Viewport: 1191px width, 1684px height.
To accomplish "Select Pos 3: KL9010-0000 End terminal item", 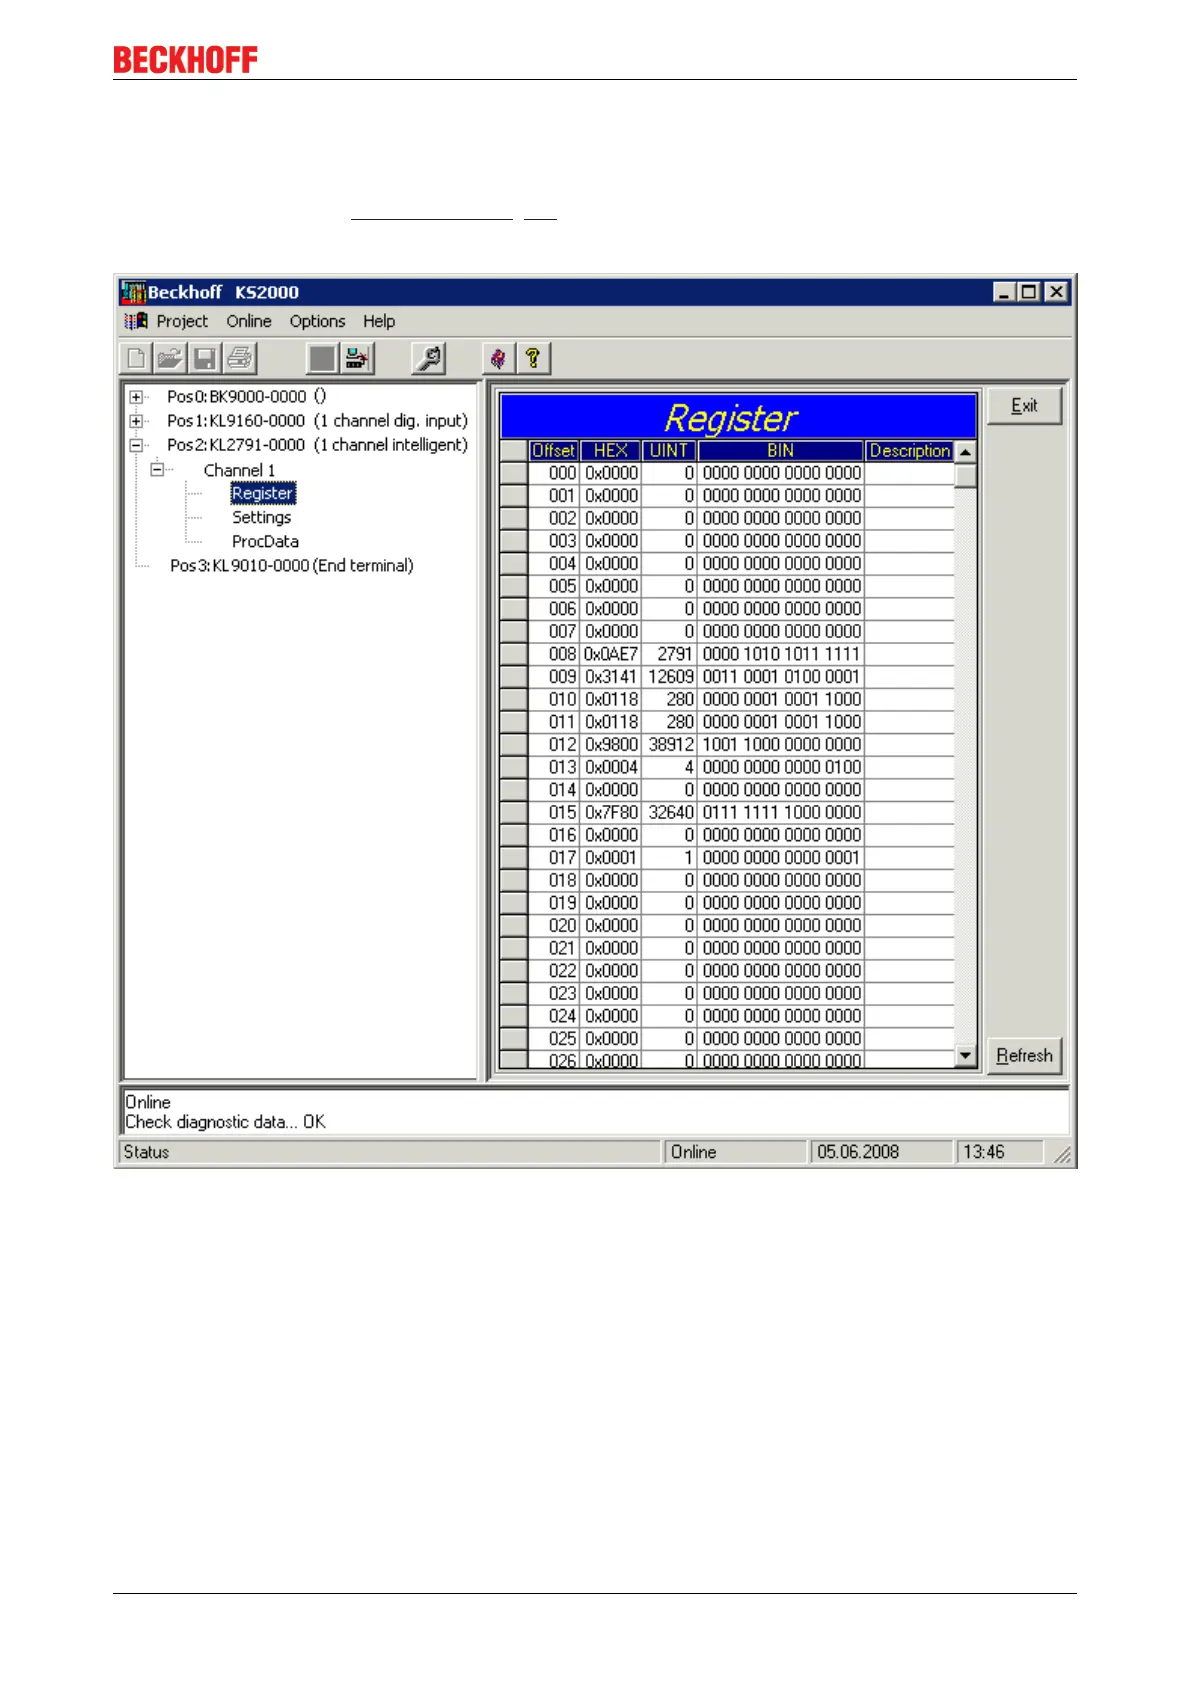I will (x=291, y=565).
